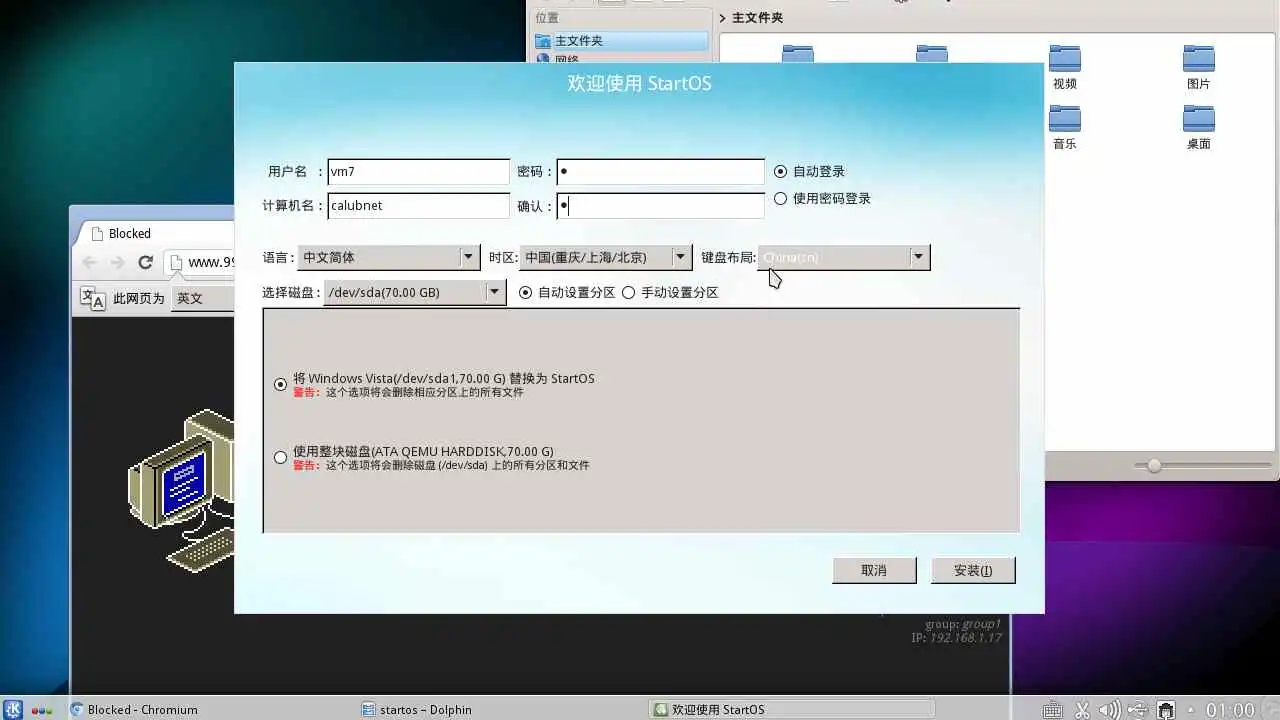Click the page icon in Chromium's address bar
Image resolution: width=1280 pixels, height=720 pixels.
(x=176, y=262)
